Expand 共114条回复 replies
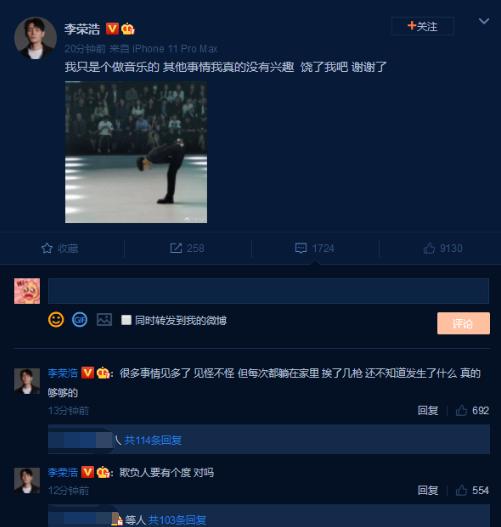Screen dimensions: 501x527 coord(153,440)
